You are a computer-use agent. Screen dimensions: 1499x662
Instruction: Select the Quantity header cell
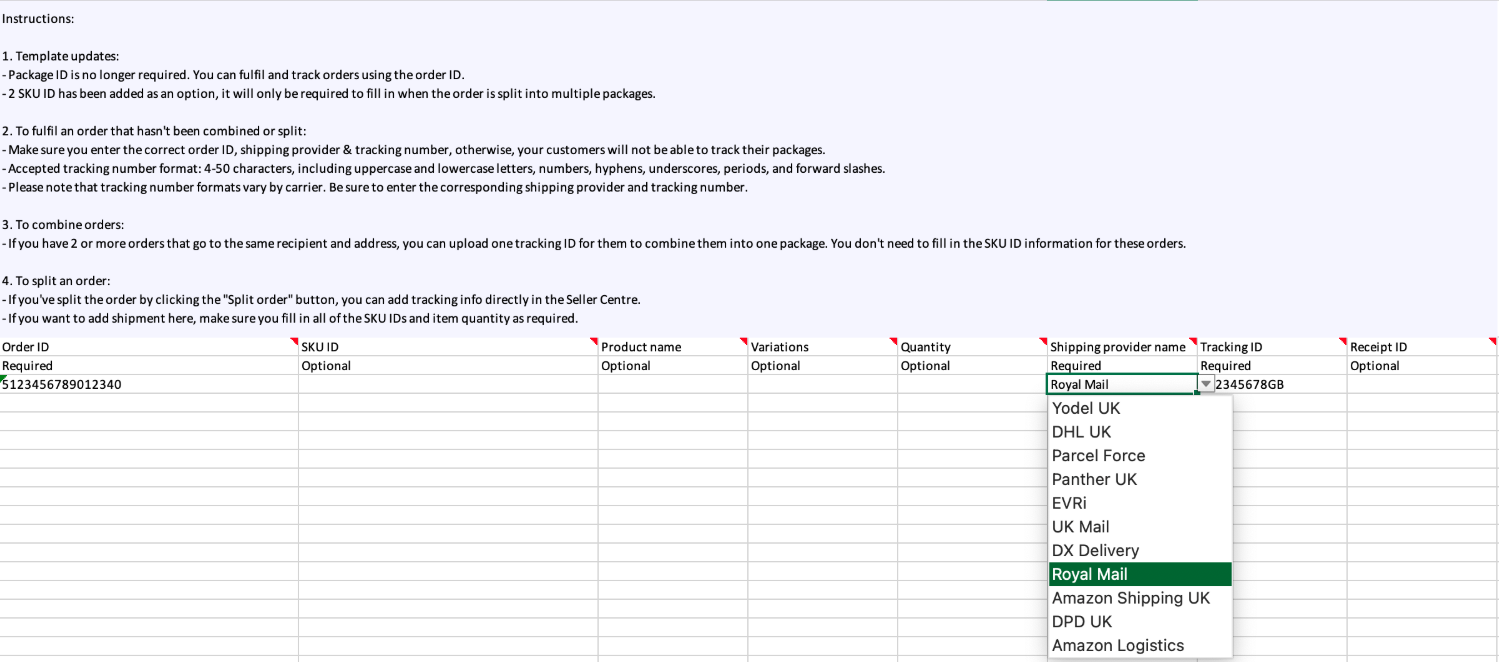tap(972, 347)
